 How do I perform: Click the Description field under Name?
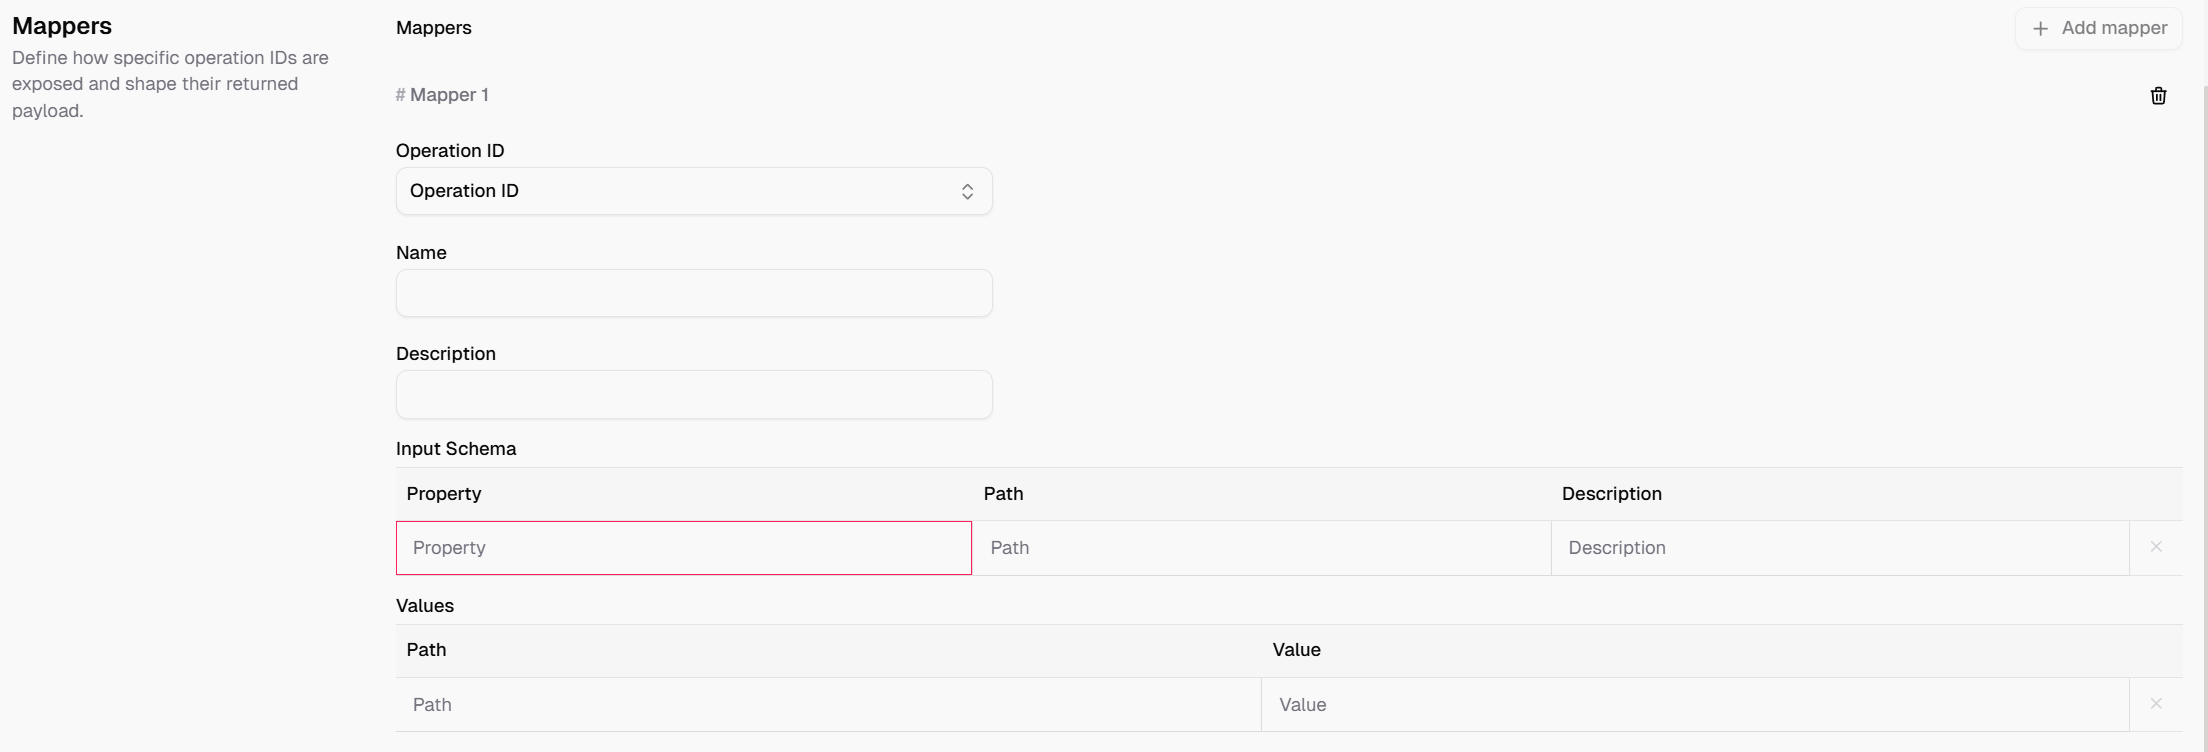(694, 394)
